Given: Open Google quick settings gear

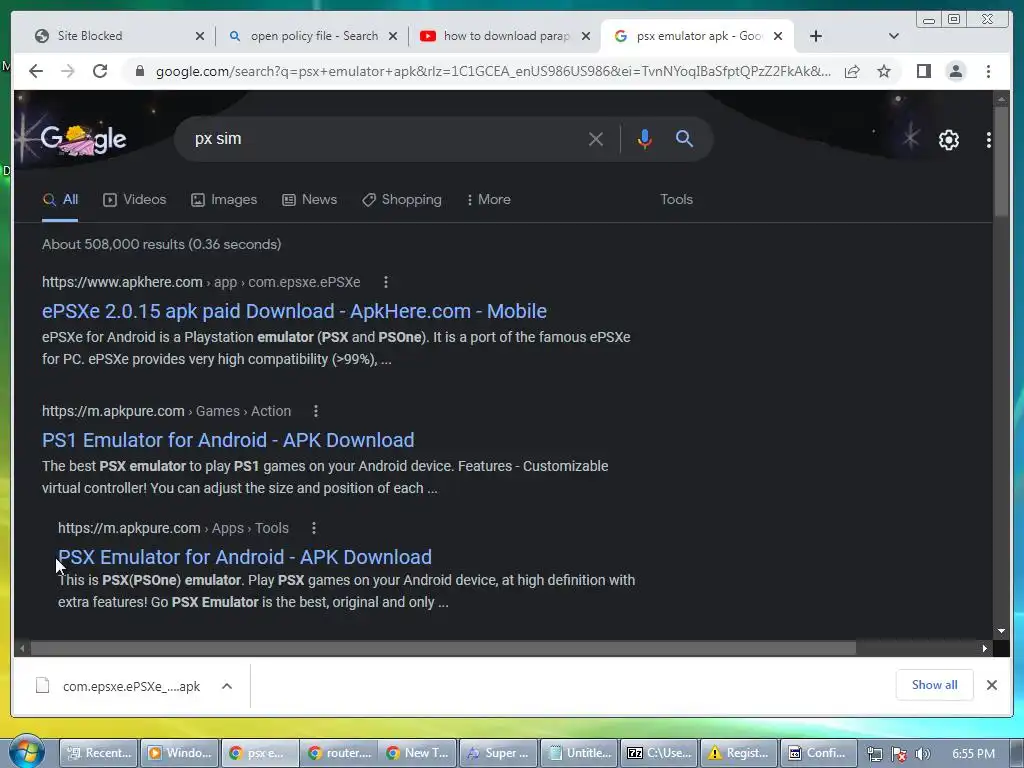Looking at the screenshot, I should 948,140.
